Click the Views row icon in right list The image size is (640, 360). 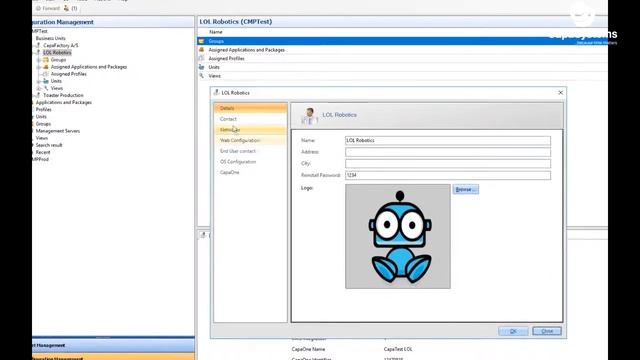pos(201,76)
